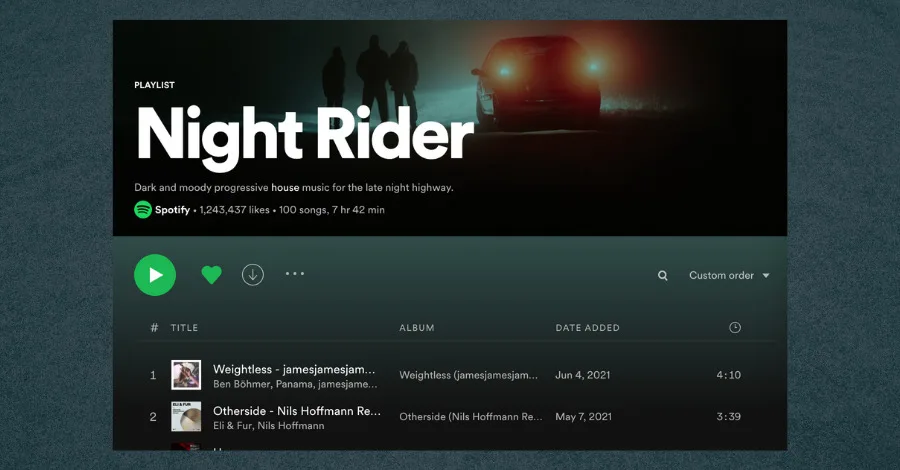This screenshot has width=900, height=470.
Task: Click the Otherside - Nils Hoffmann Re... title
Action: coord(297,411)
